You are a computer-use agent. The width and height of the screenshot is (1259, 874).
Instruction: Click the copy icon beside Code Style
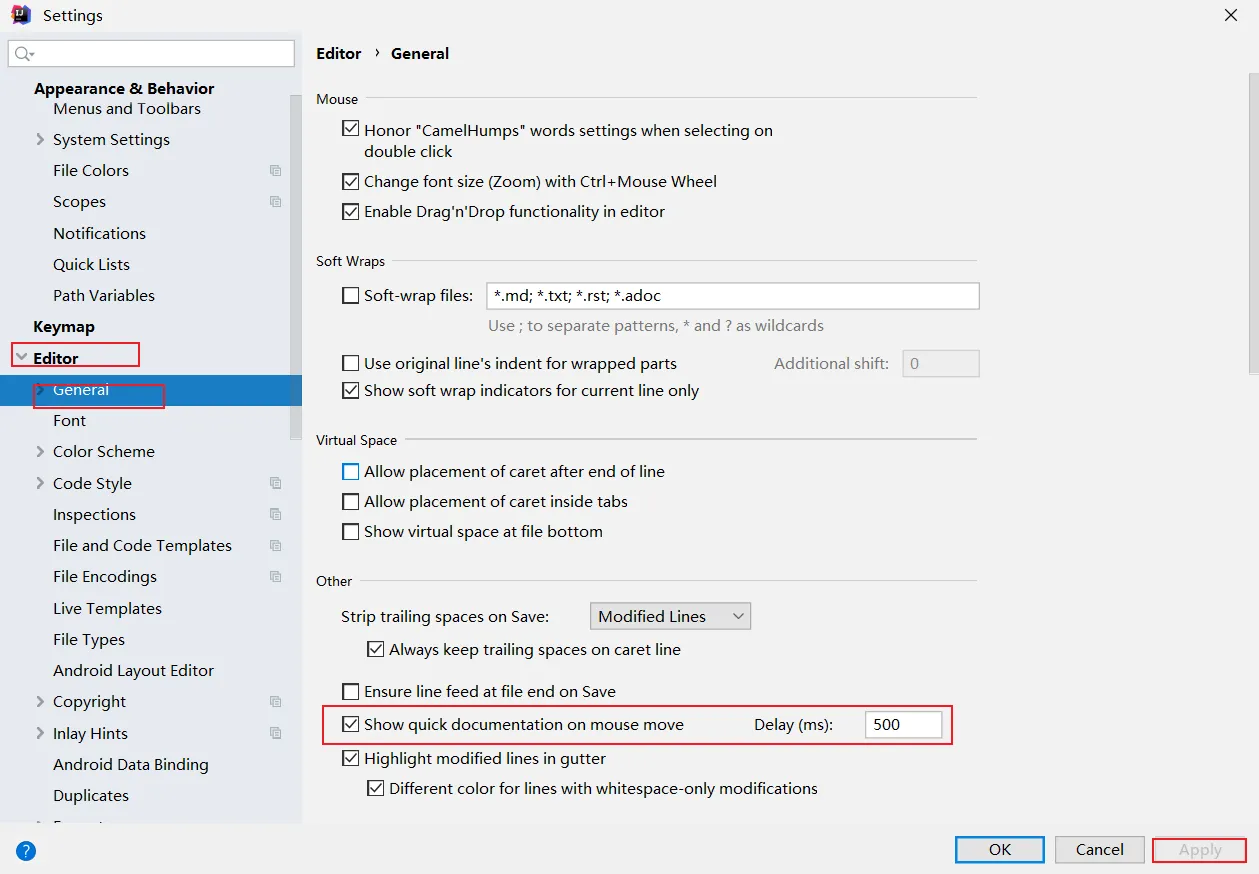(276, 483)
